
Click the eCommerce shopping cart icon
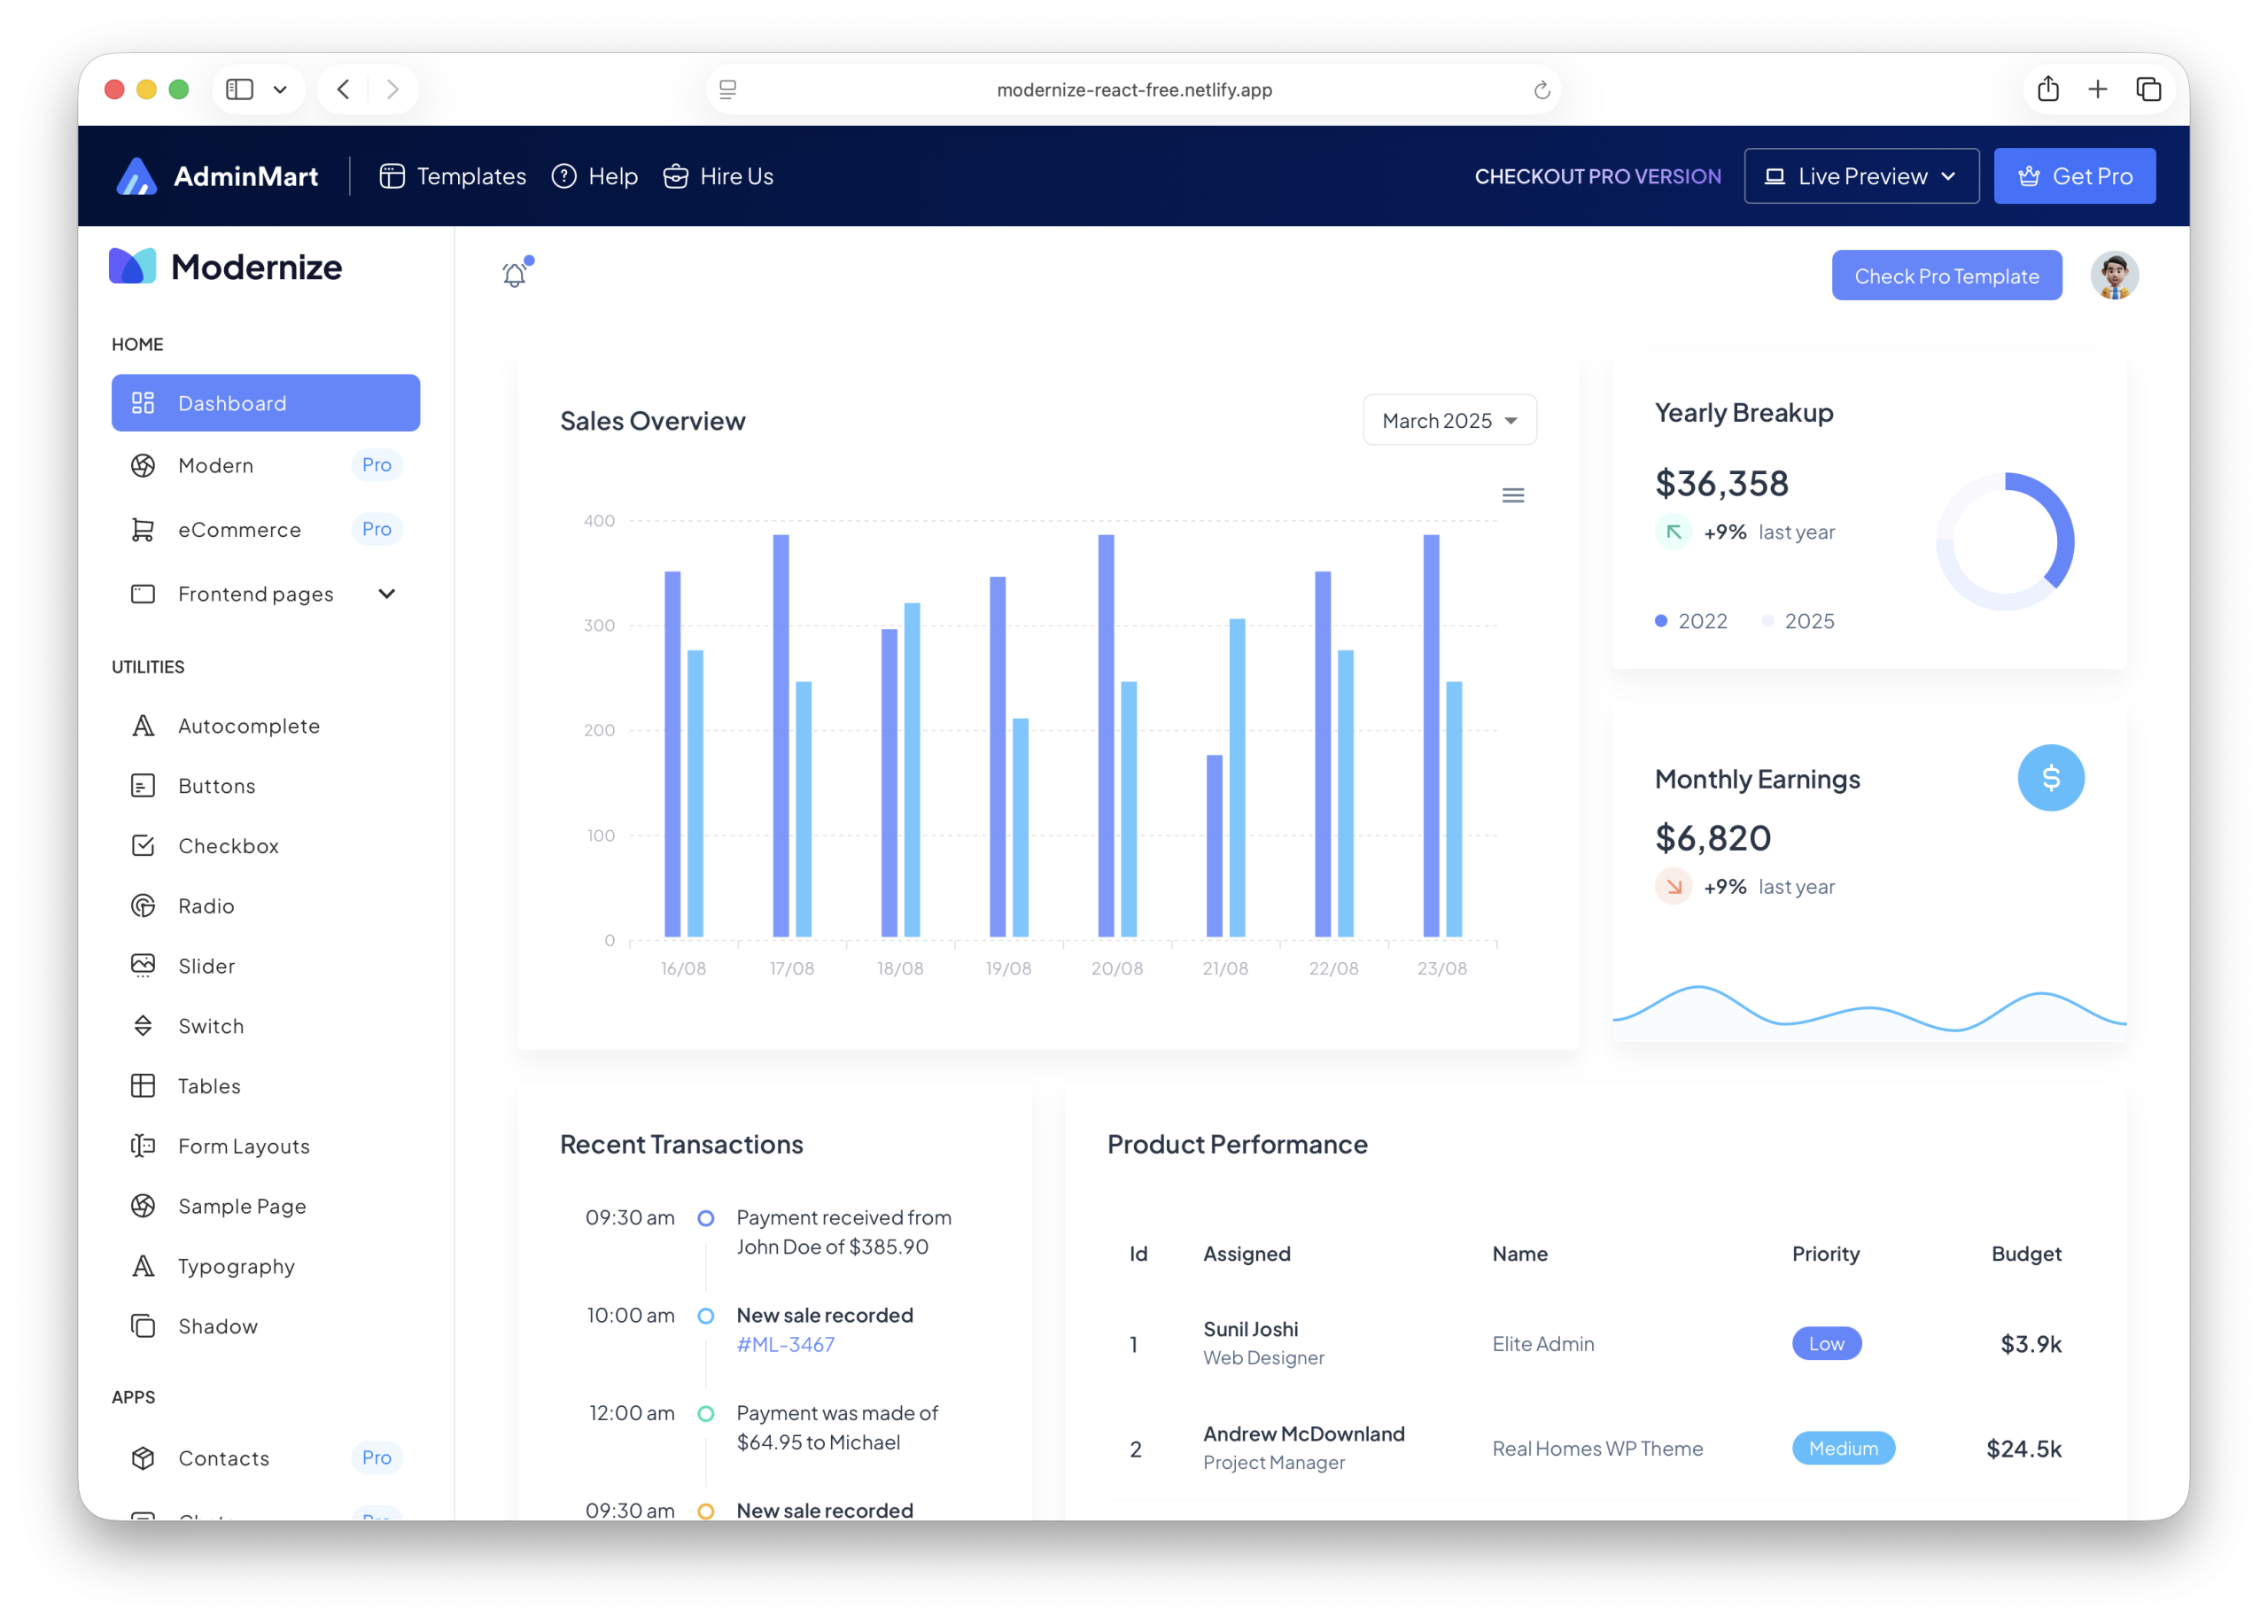(143, 529)
